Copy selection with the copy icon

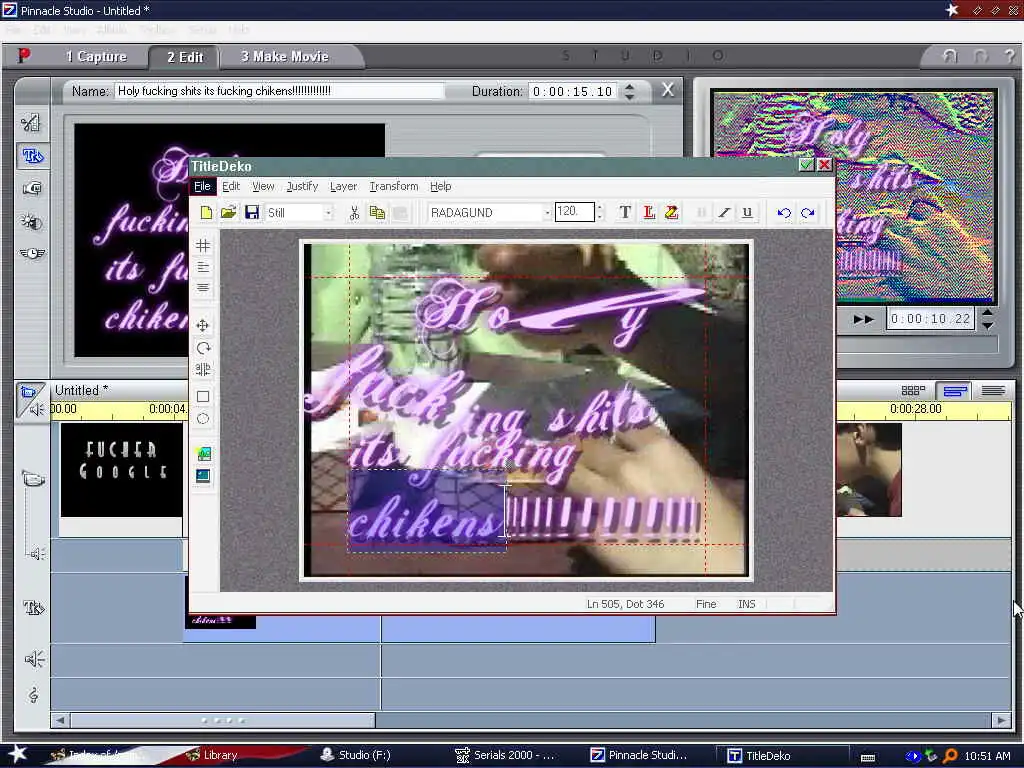tap(377, 212)
